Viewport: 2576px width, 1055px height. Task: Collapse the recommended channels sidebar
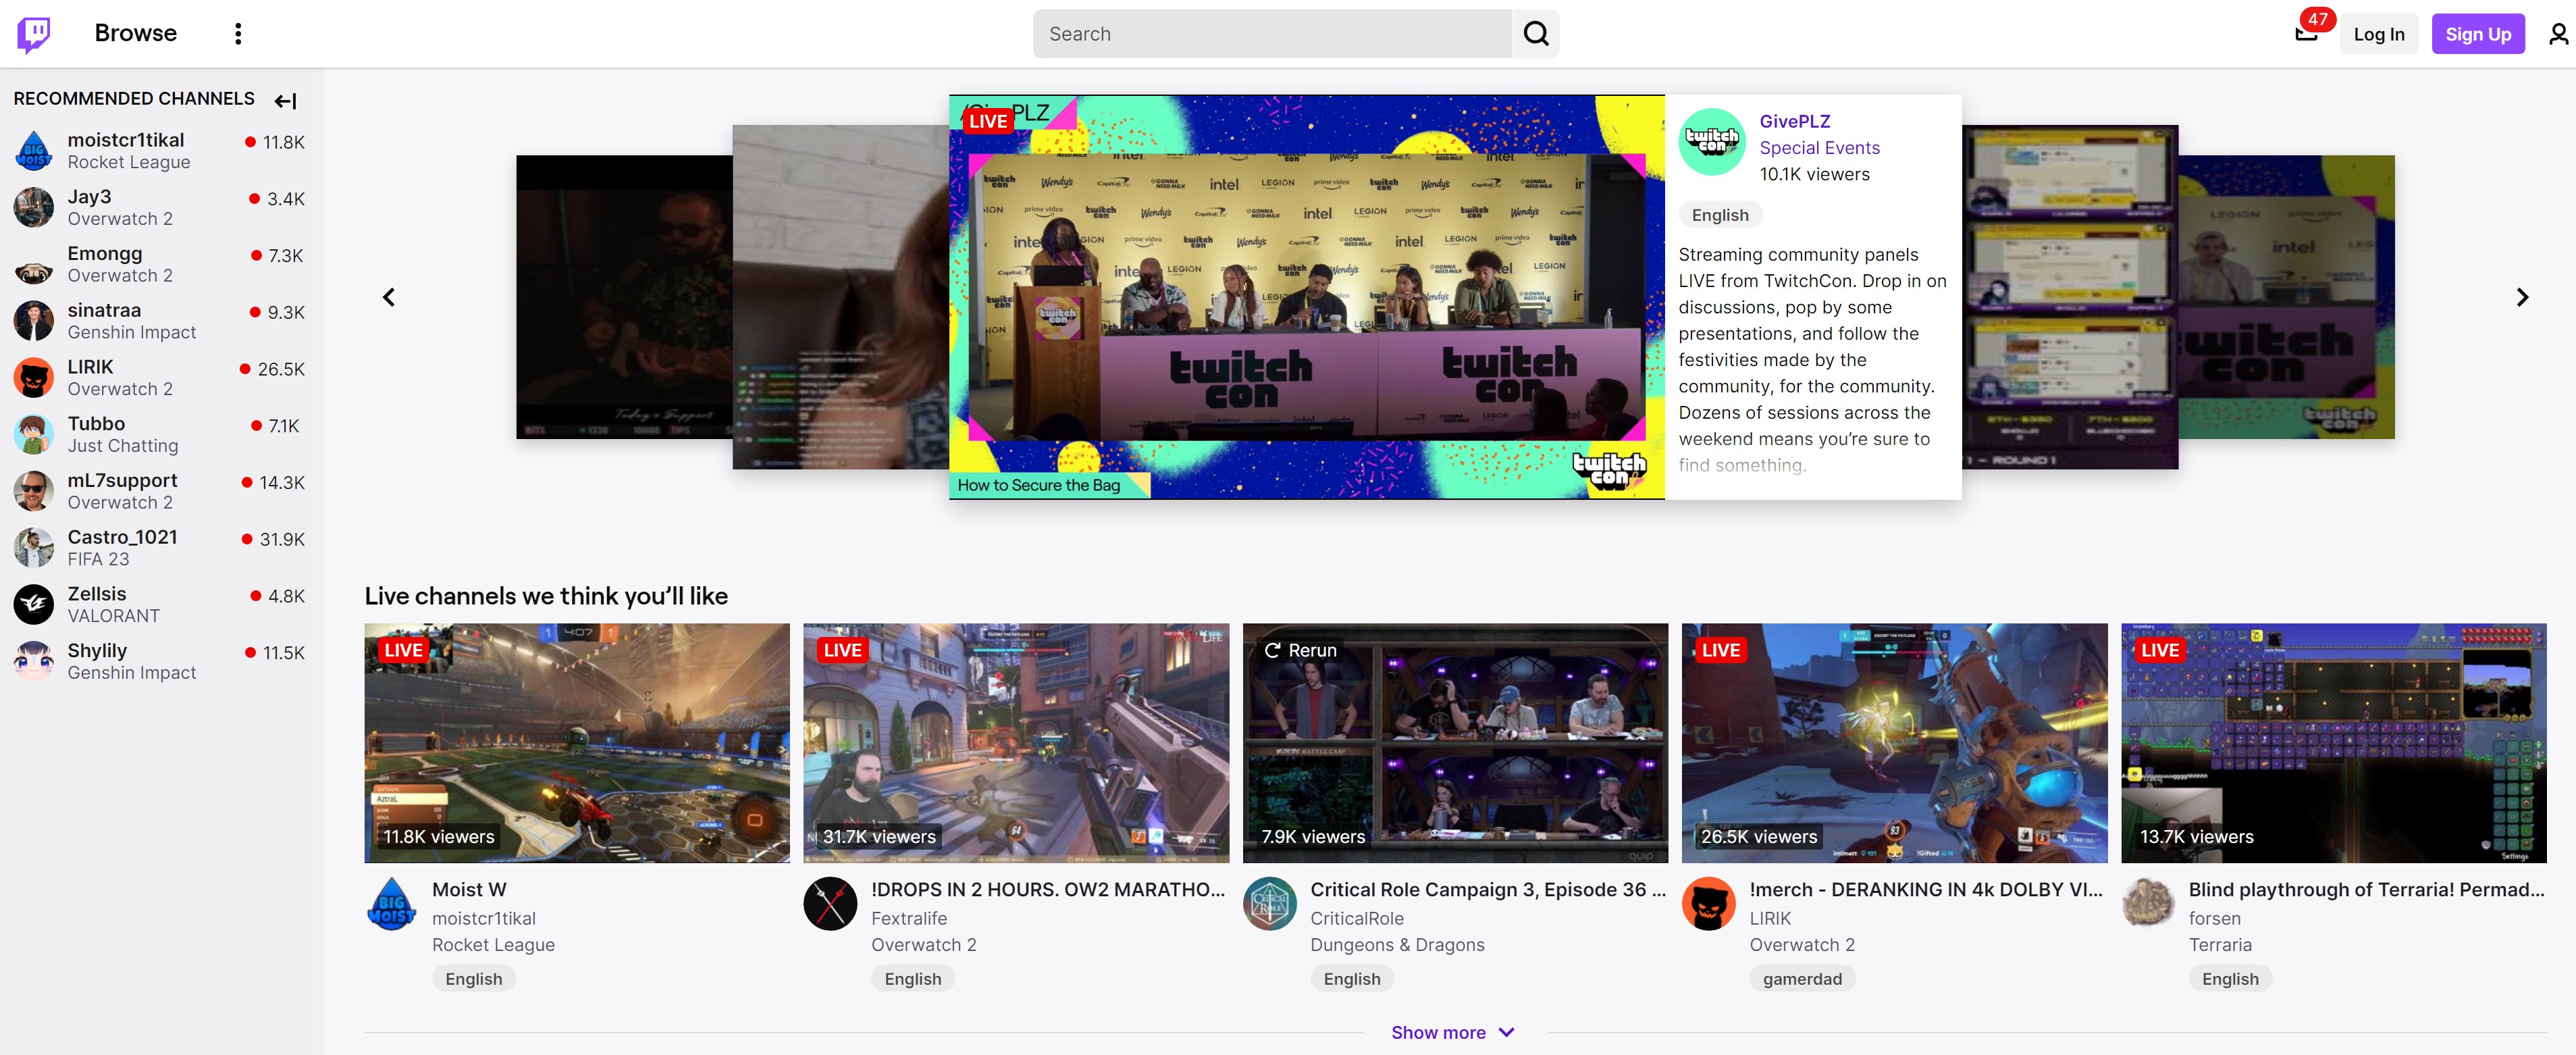[286, 100]
